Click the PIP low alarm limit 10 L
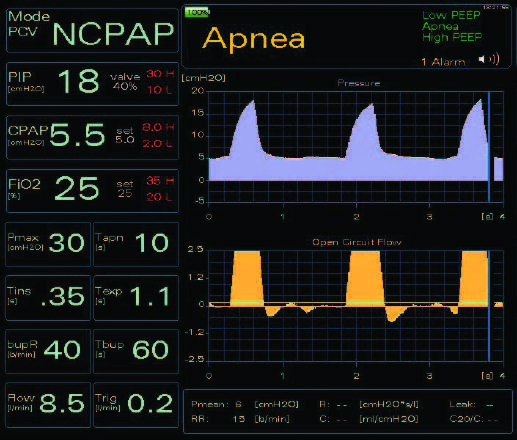 160,90
